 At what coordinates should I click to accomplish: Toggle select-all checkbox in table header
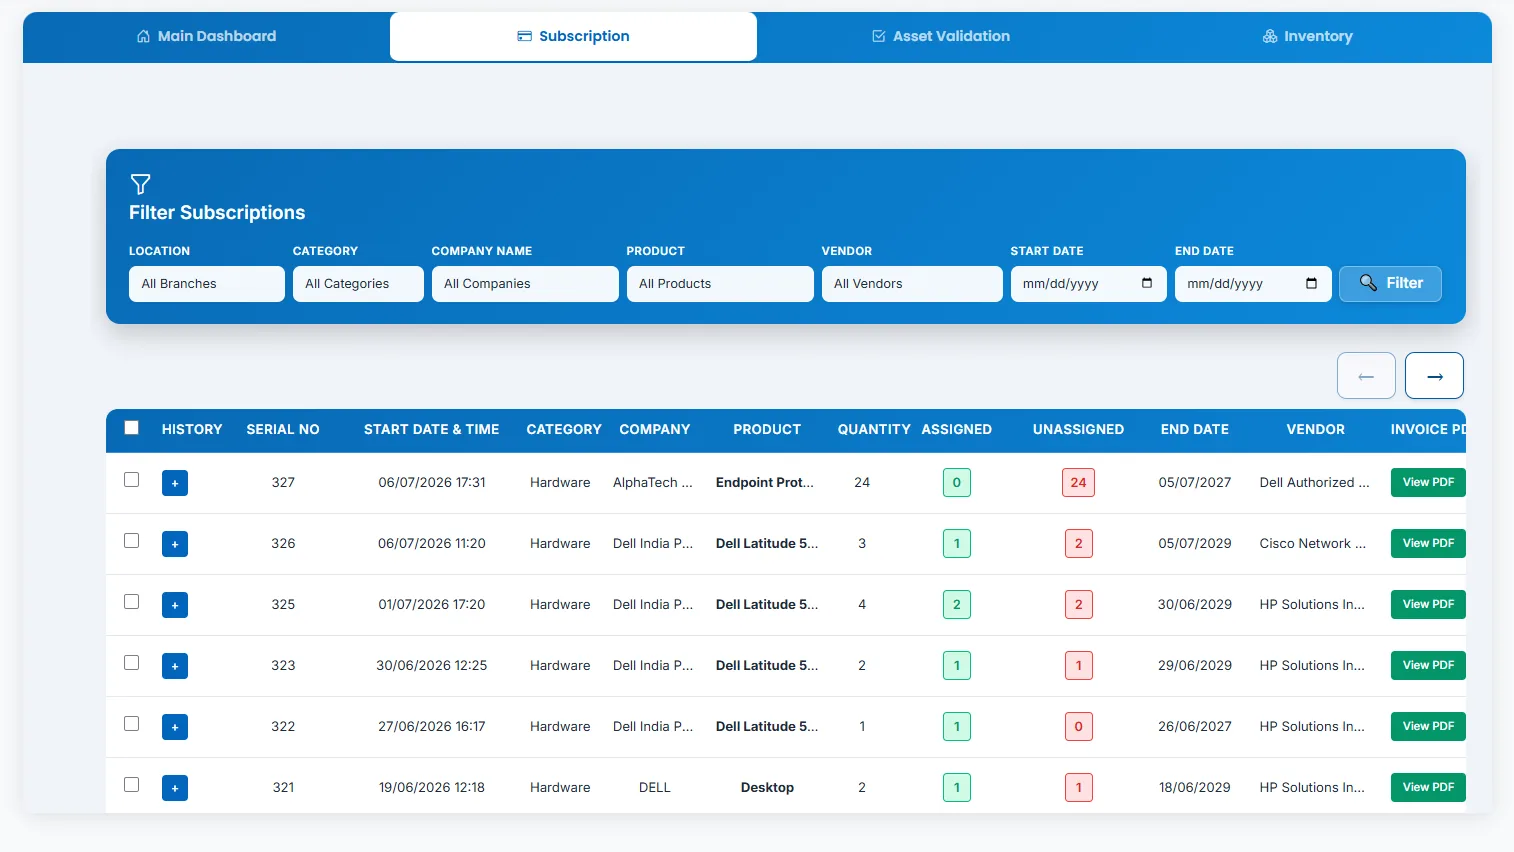click(131, 428)
